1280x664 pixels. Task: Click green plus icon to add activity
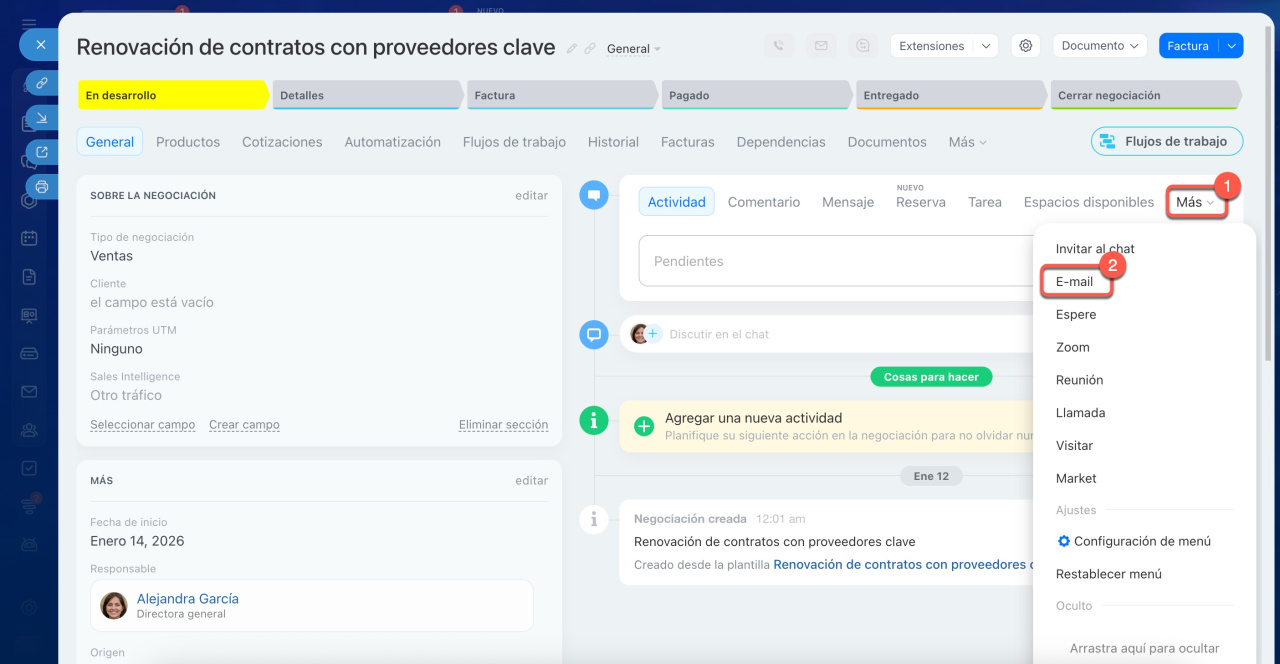click(x=645, y=426)
